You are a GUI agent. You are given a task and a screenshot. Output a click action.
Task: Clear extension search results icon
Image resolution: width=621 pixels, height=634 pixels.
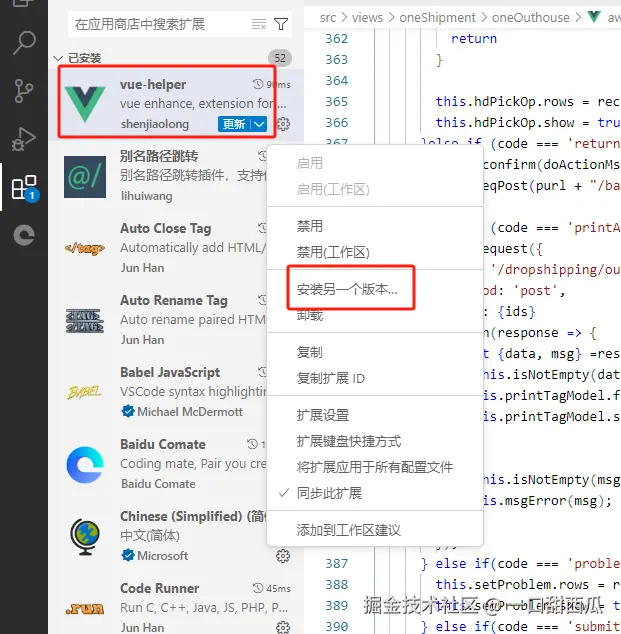tap(259, 24)
